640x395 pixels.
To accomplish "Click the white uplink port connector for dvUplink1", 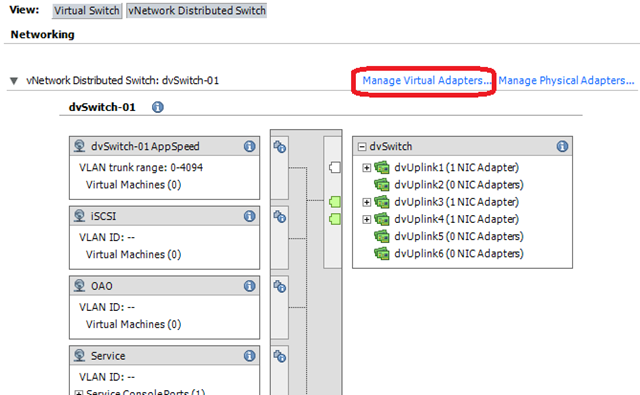I will 335,167.
